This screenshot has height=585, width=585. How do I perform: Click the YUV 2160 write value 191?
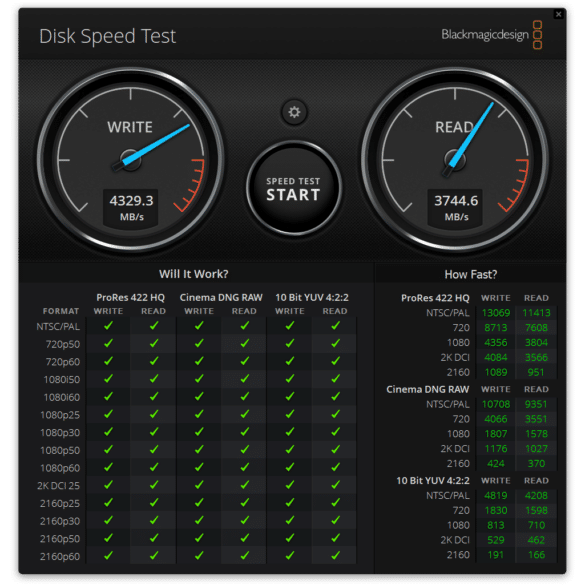pyautogui.click(x=495, y=555)
